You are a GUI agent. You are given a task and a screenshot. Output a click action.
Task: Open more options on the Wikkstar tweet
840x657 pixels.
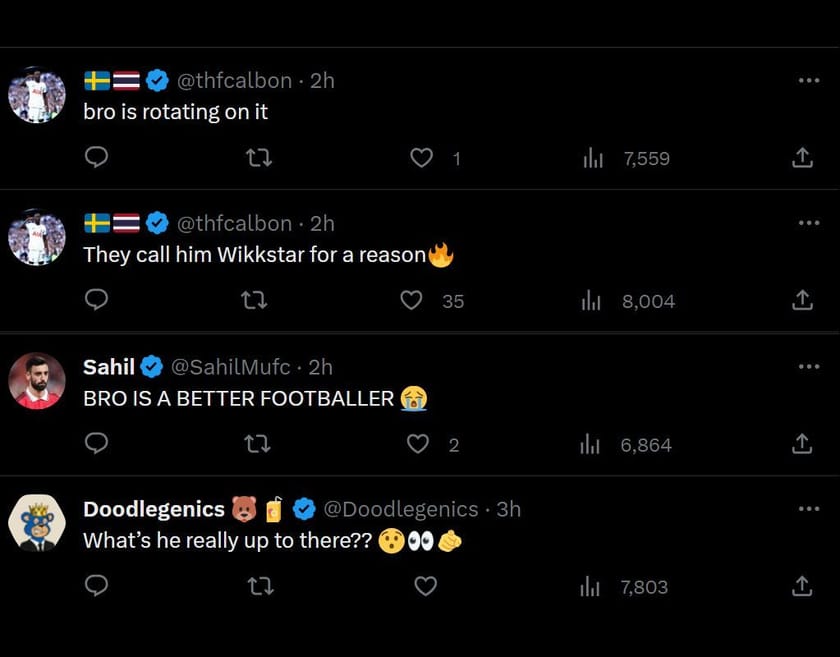pos(809,223)
